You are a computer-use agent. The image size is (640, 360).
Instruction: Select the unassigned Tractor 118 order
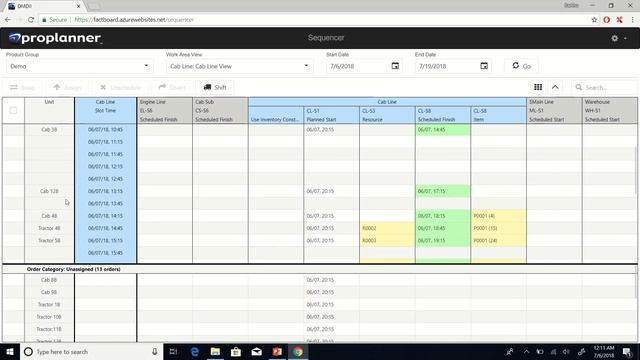tap(49, 329)
